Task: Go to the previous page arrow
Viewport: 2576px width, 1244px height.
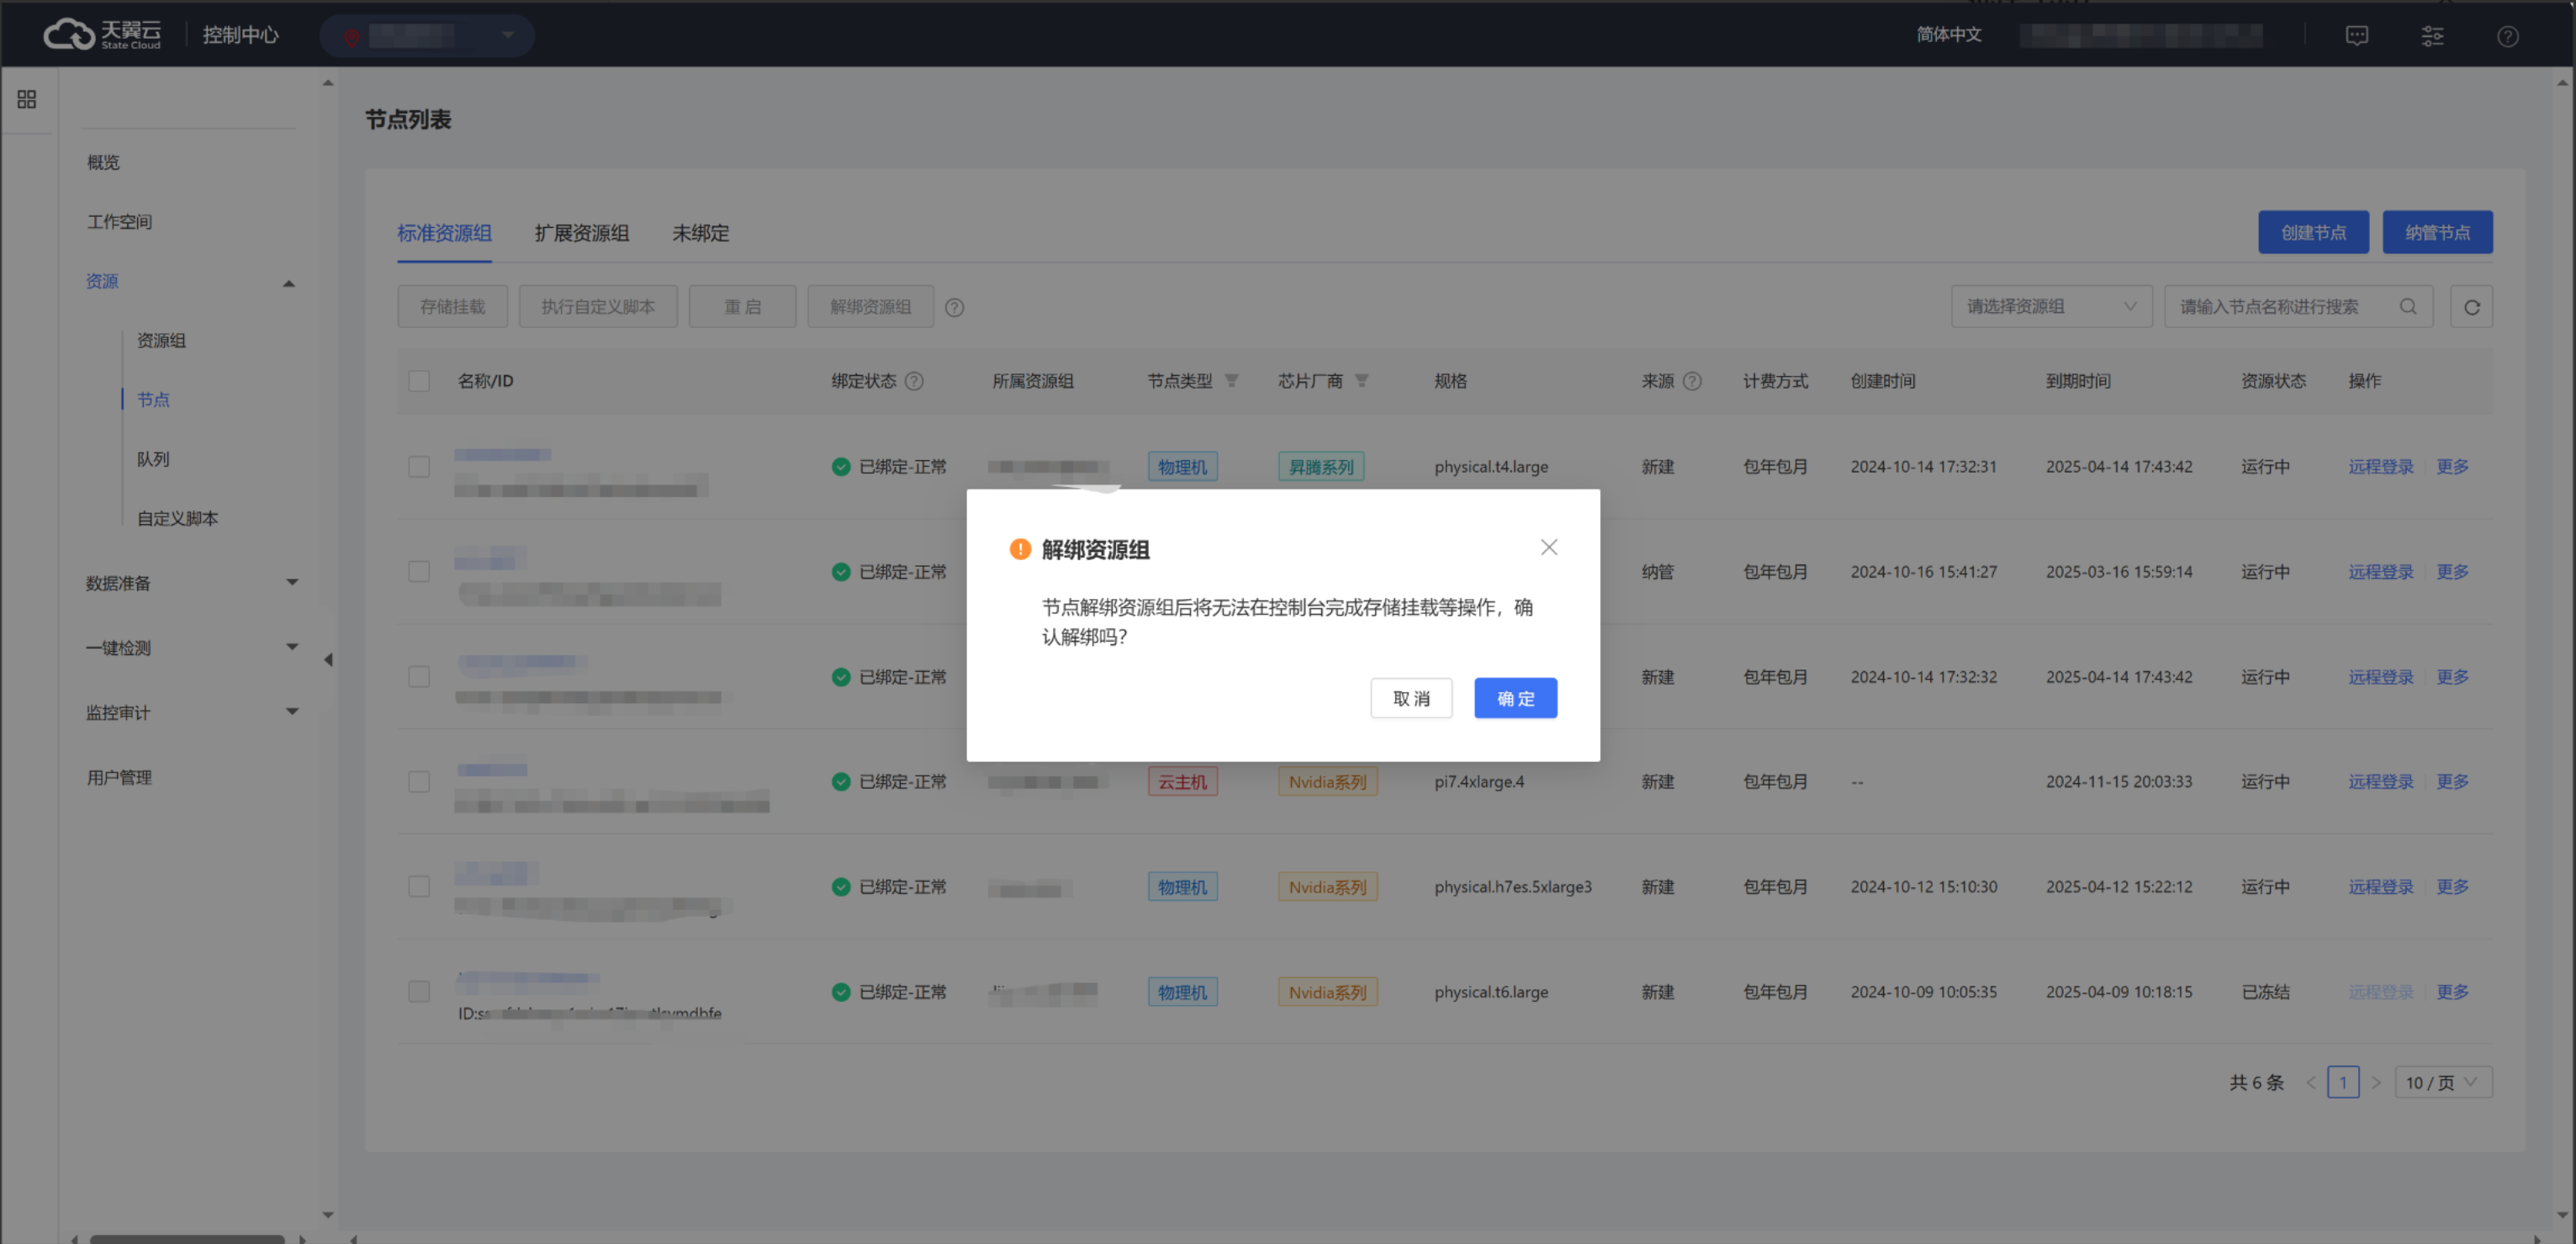Action: tap(2310, 1082)
